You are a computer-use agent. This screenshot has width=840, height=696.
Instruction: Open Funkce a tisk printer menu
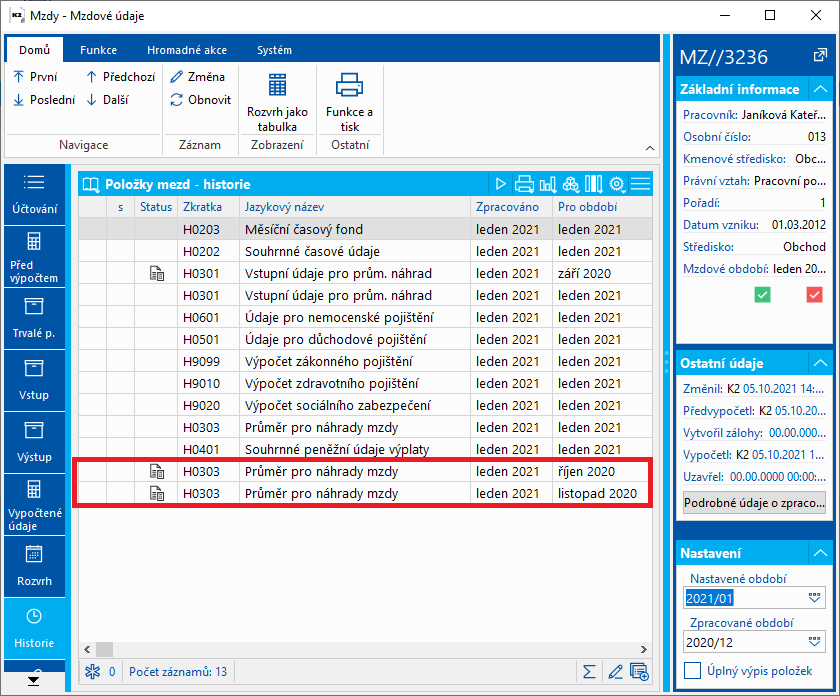(349, 103)
